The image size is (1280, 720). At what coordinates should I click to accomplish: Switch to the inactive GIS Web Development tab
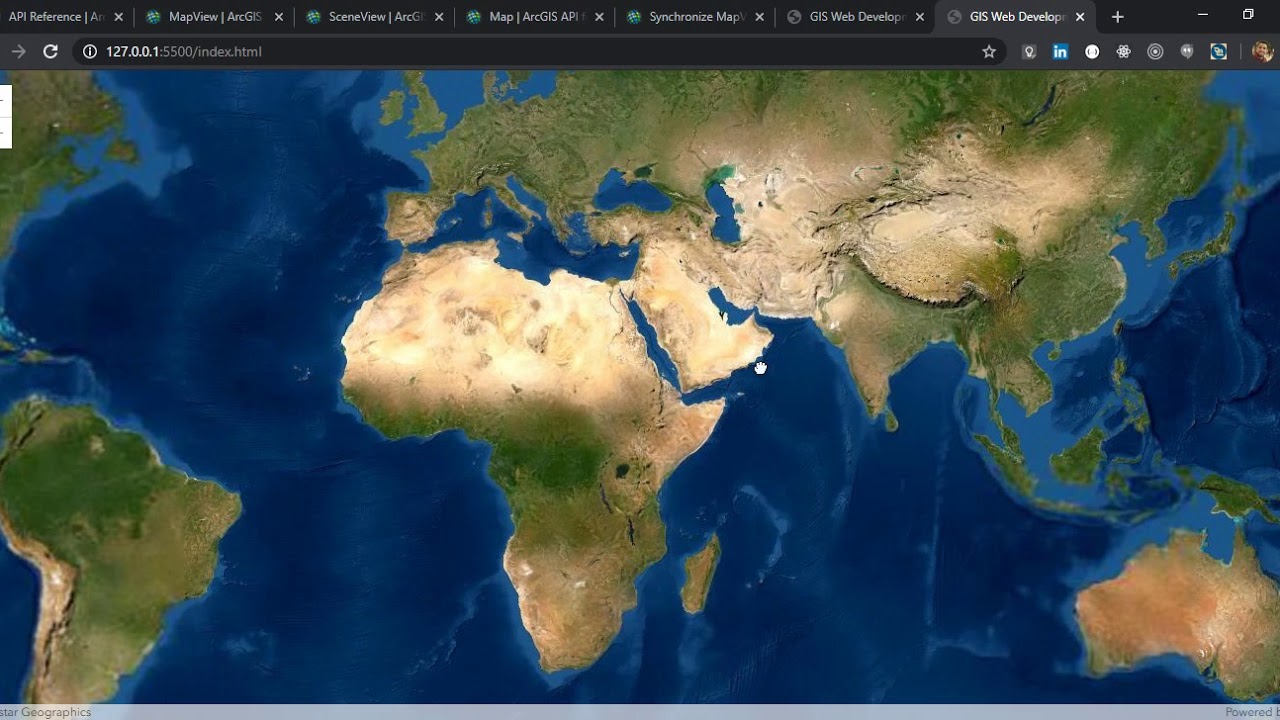[x=855, y=17]
